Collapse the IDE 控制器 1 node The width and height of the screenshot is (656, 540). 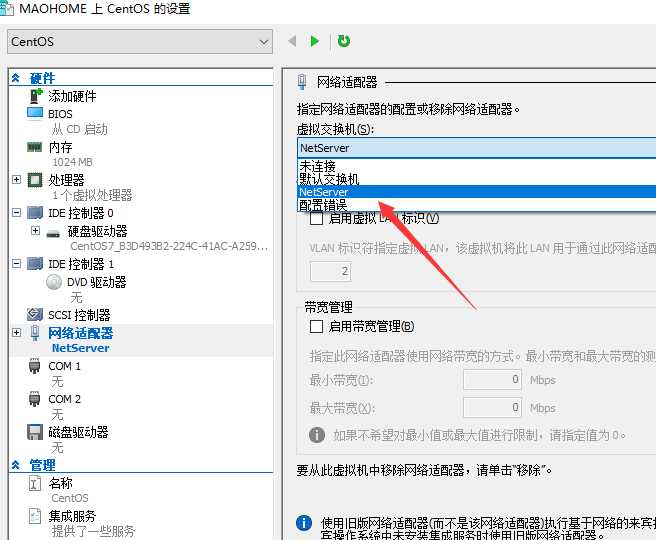16,264
